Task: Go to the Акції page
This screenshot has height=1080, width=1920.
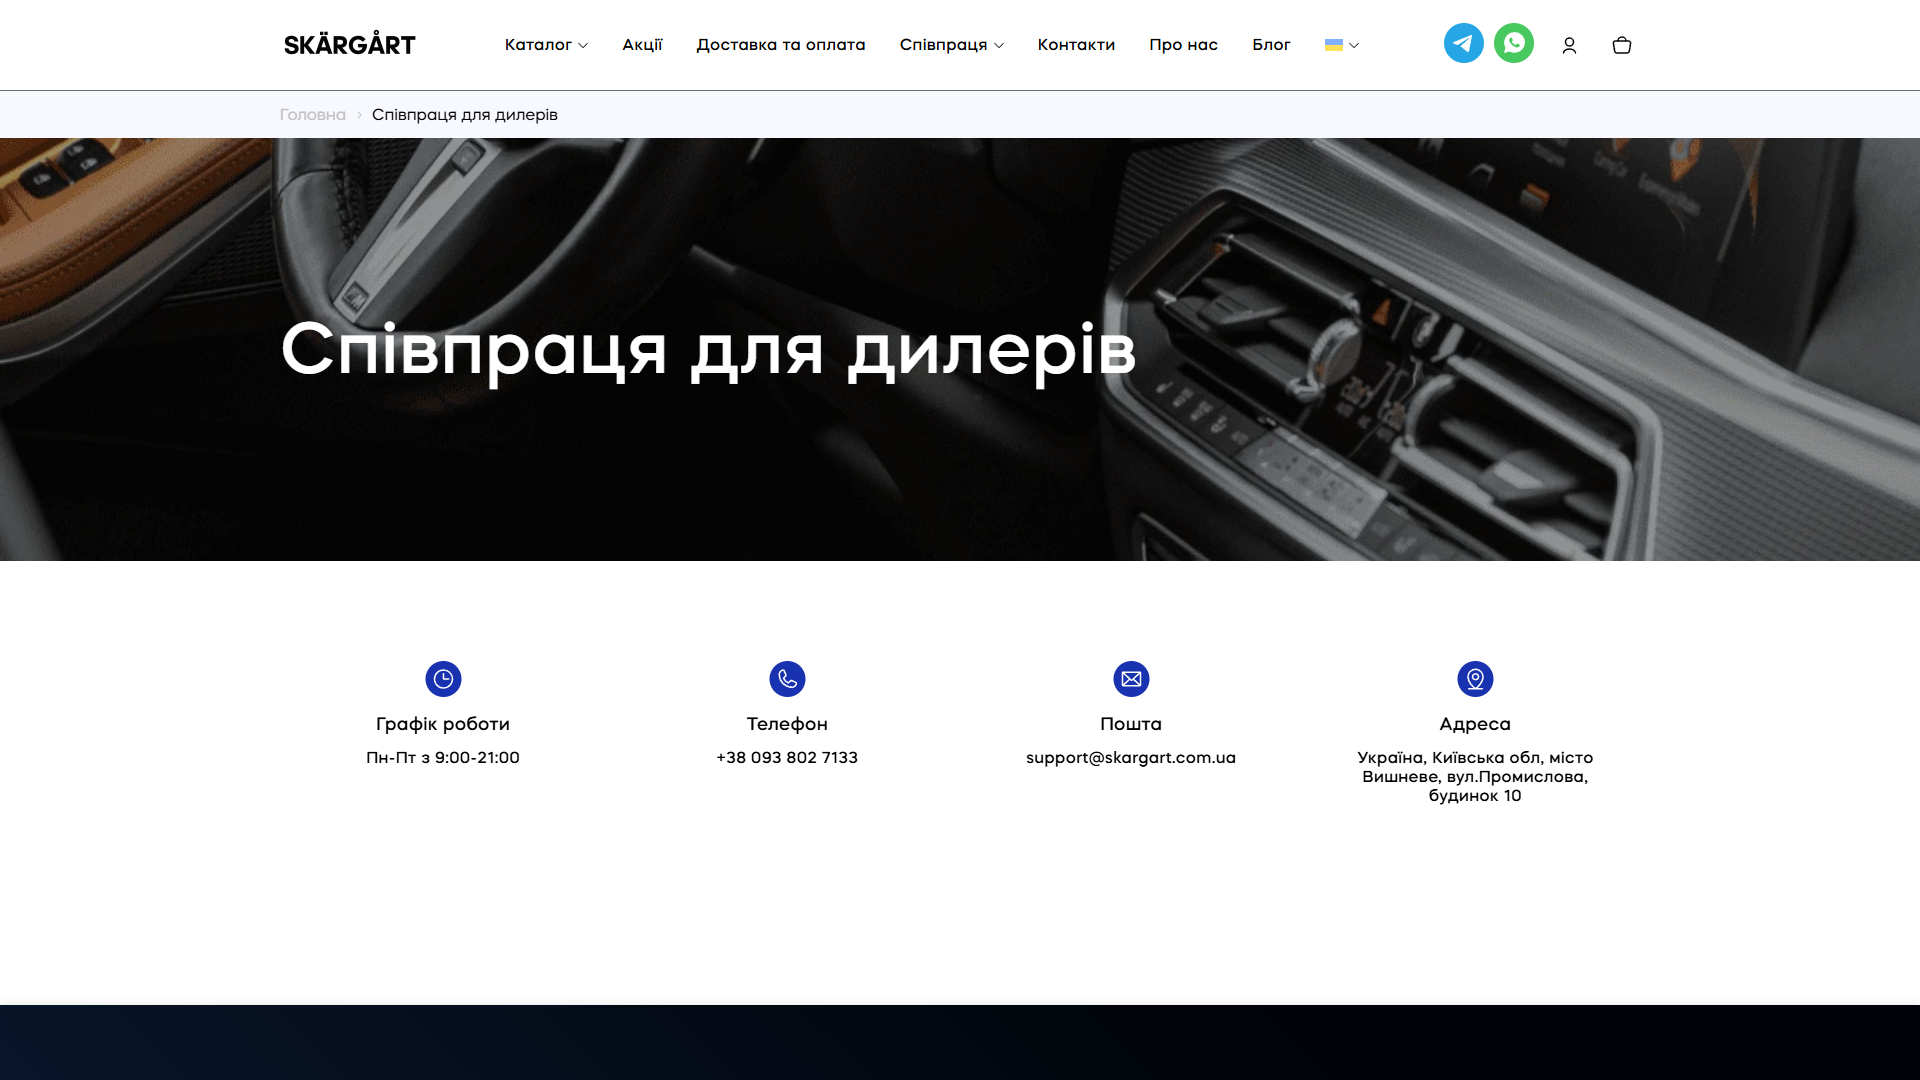Action: click(x=642, y=45)
